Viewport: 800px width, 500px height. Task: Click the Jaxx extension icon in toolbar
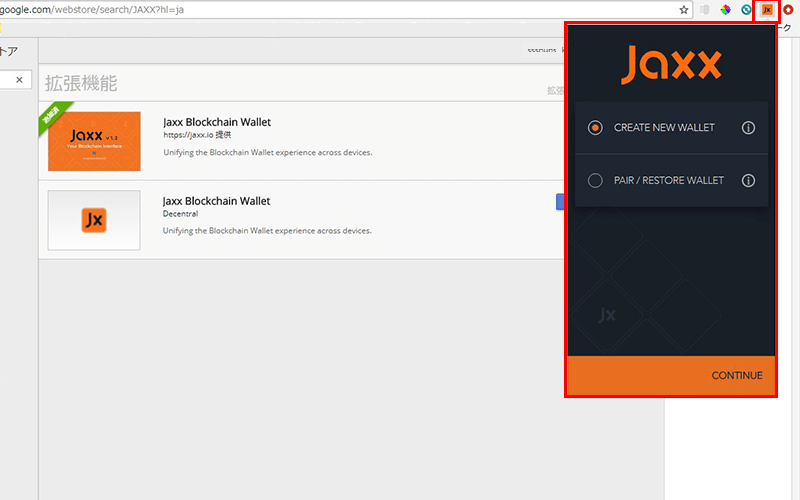[767, 10]
